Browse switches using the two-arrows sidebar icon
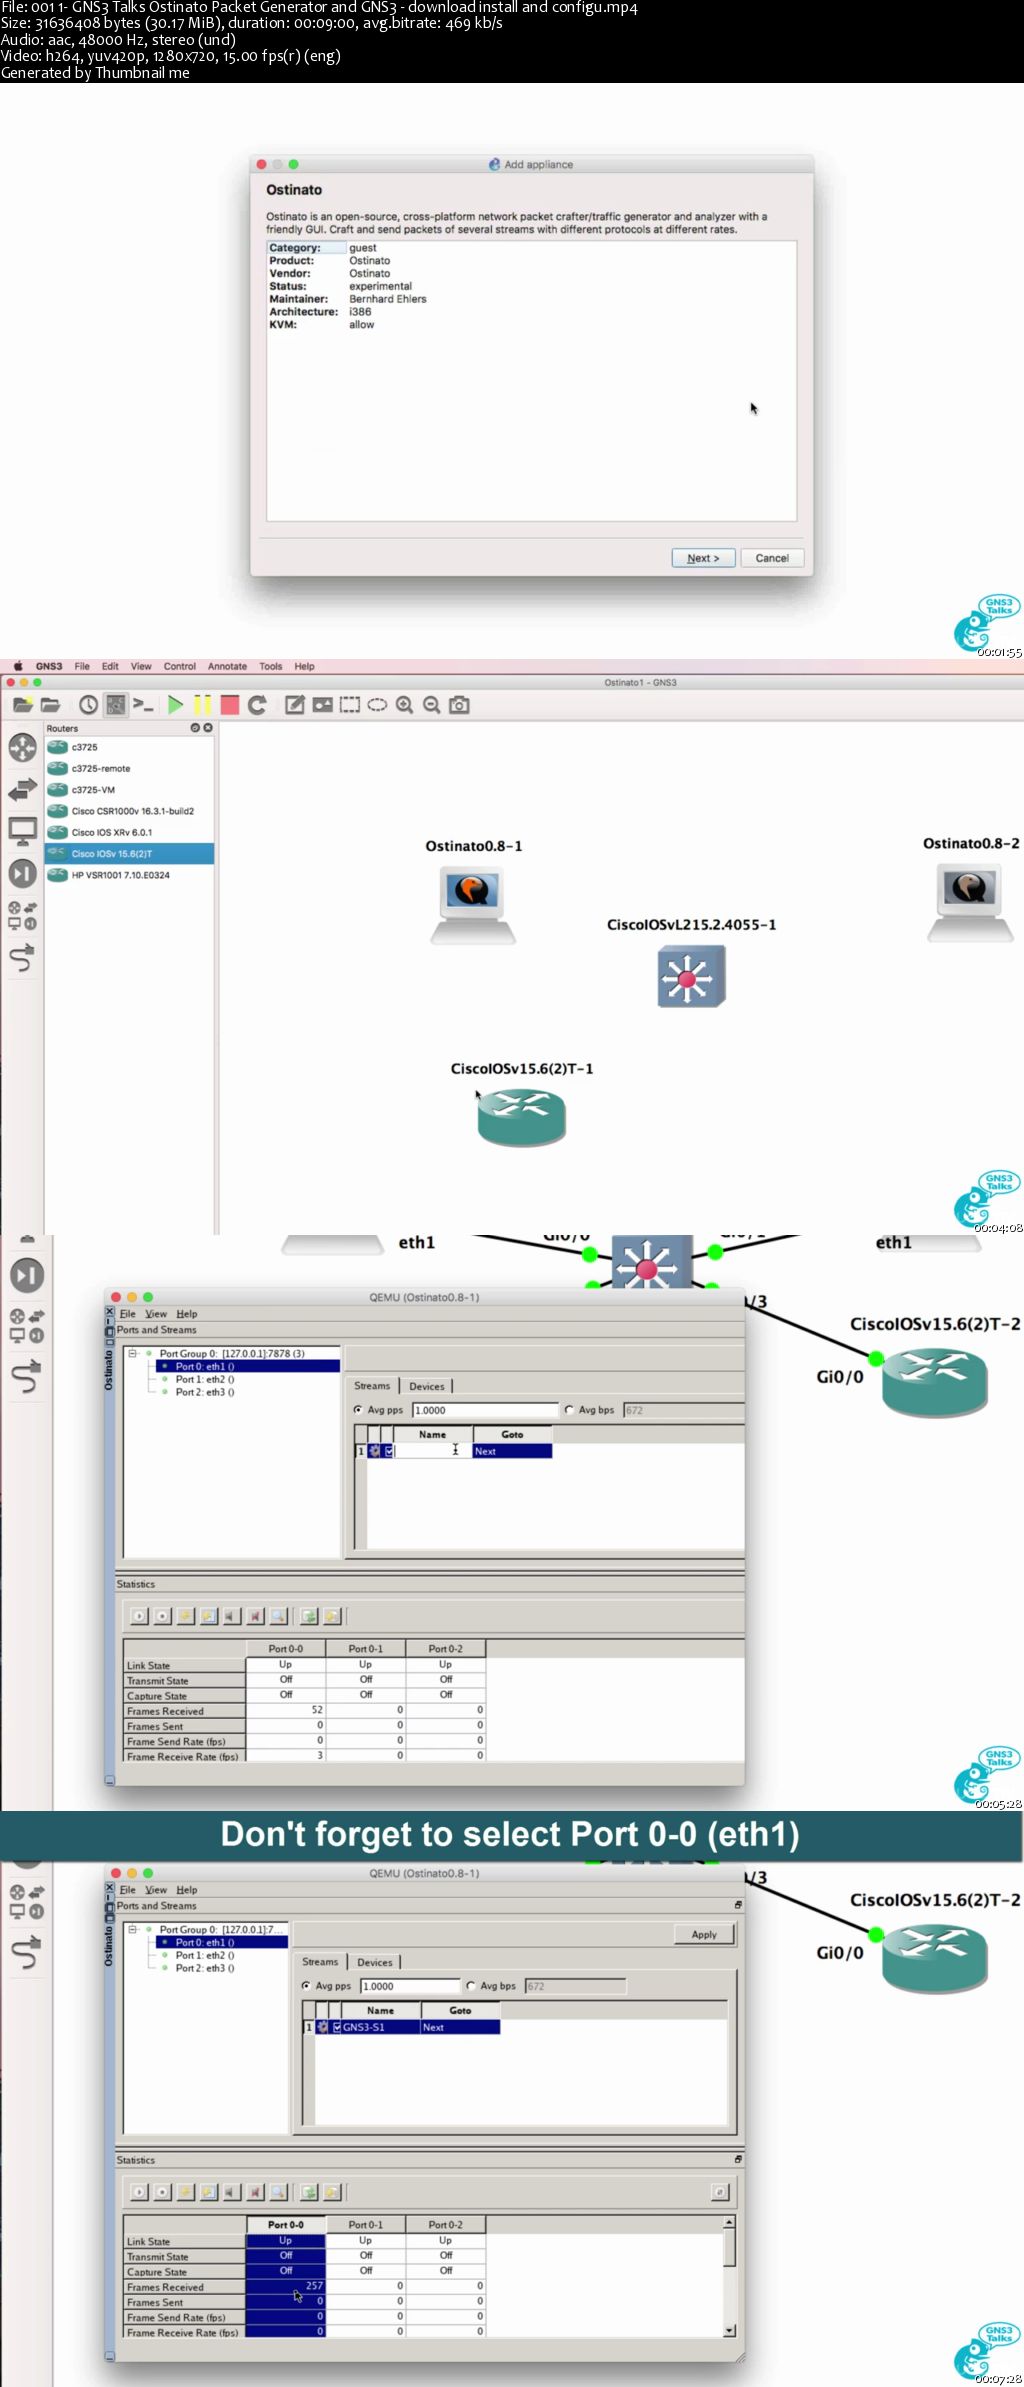This screenshot has width=1024, height=2387. coord(22,790)
